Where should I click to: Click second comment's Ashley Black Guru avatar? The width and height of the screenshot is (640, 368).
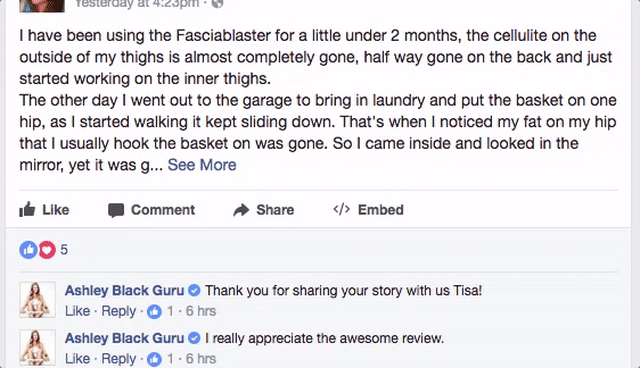tap(38, 347)
